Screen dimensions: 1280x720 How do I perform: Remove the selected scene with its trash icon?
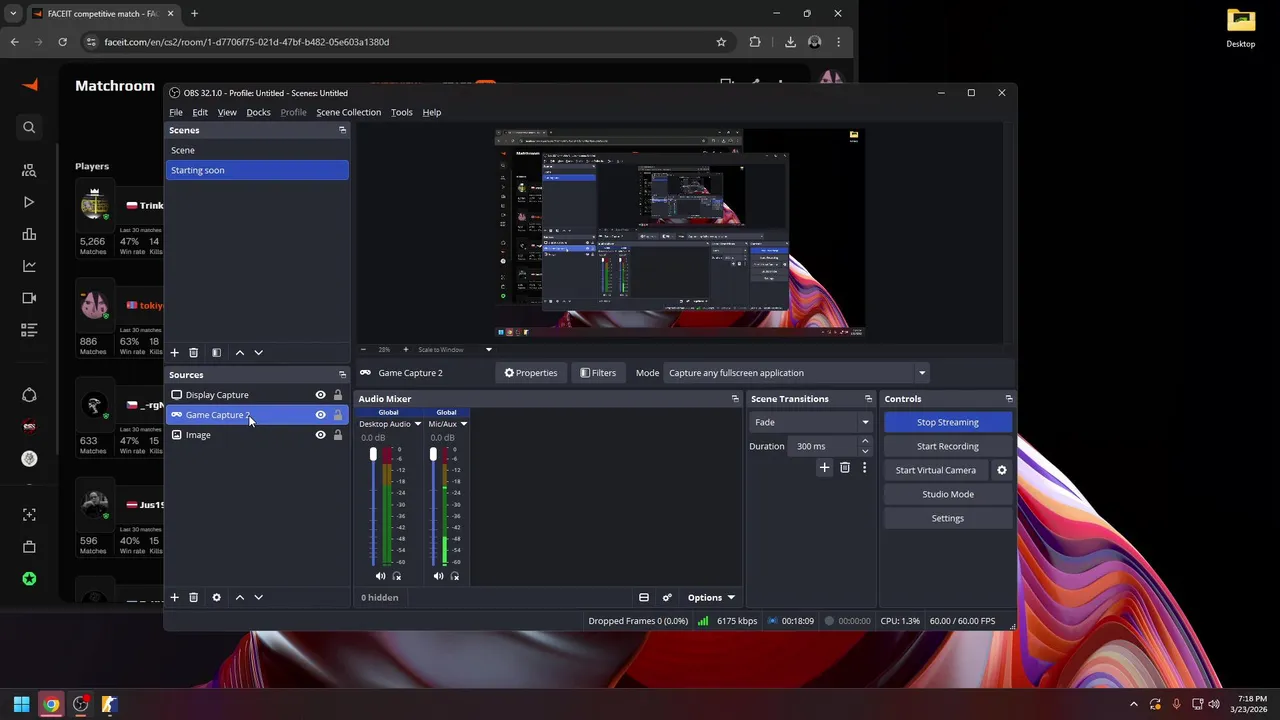coord(194,353)
